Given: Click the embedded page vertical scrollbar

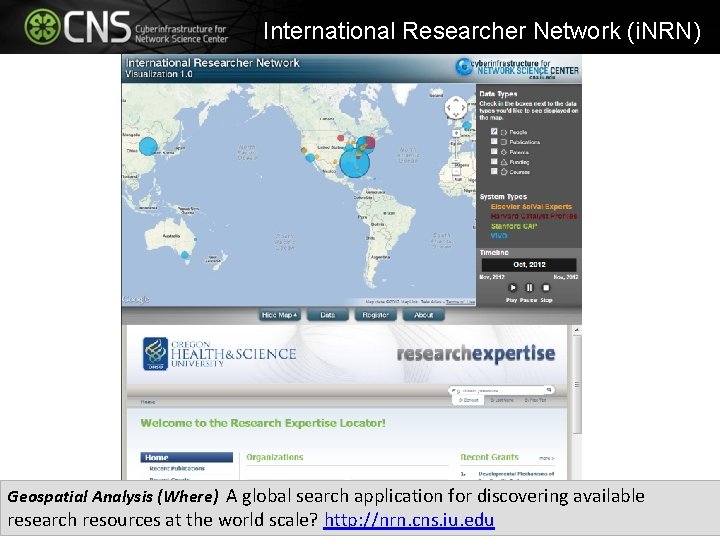Looking at the screenshot, I should [577, 384].
